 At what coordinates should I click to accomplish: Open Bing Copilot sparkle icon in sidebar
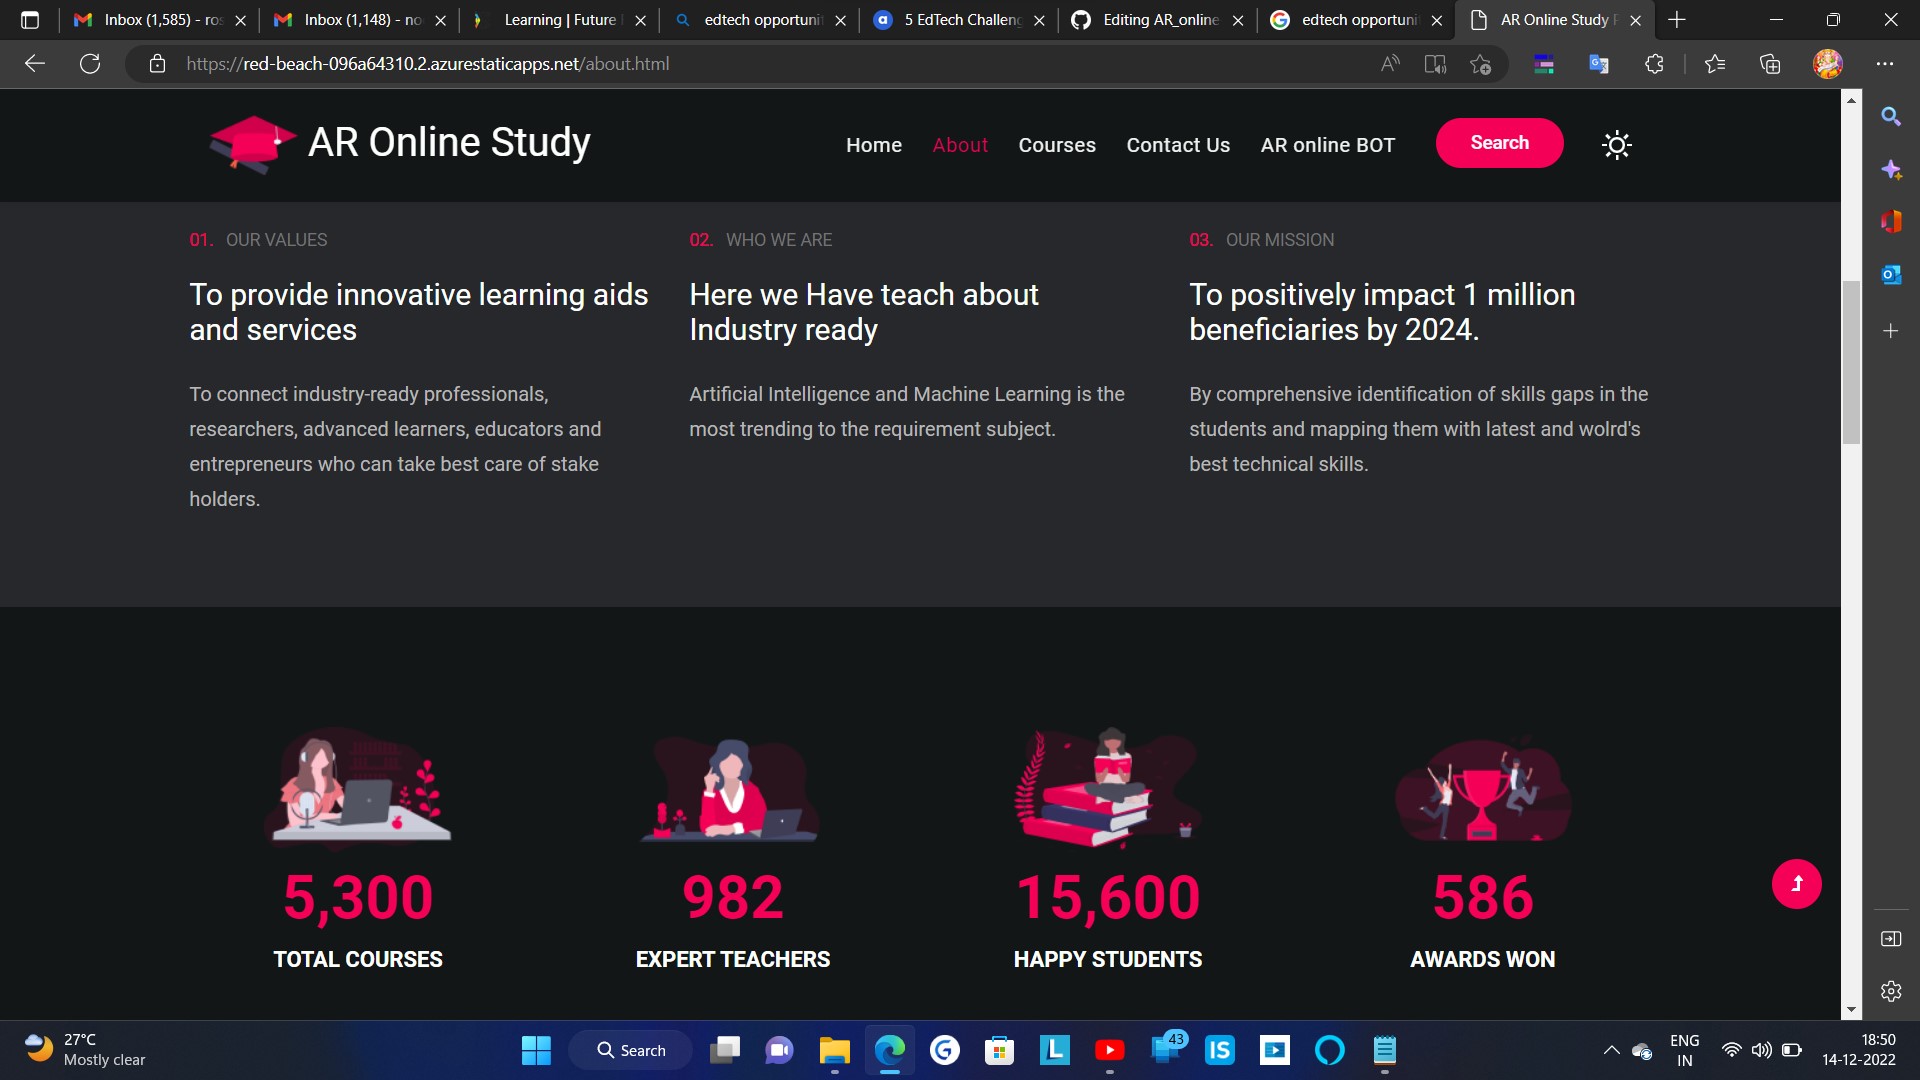click(x=1892, y=170)
